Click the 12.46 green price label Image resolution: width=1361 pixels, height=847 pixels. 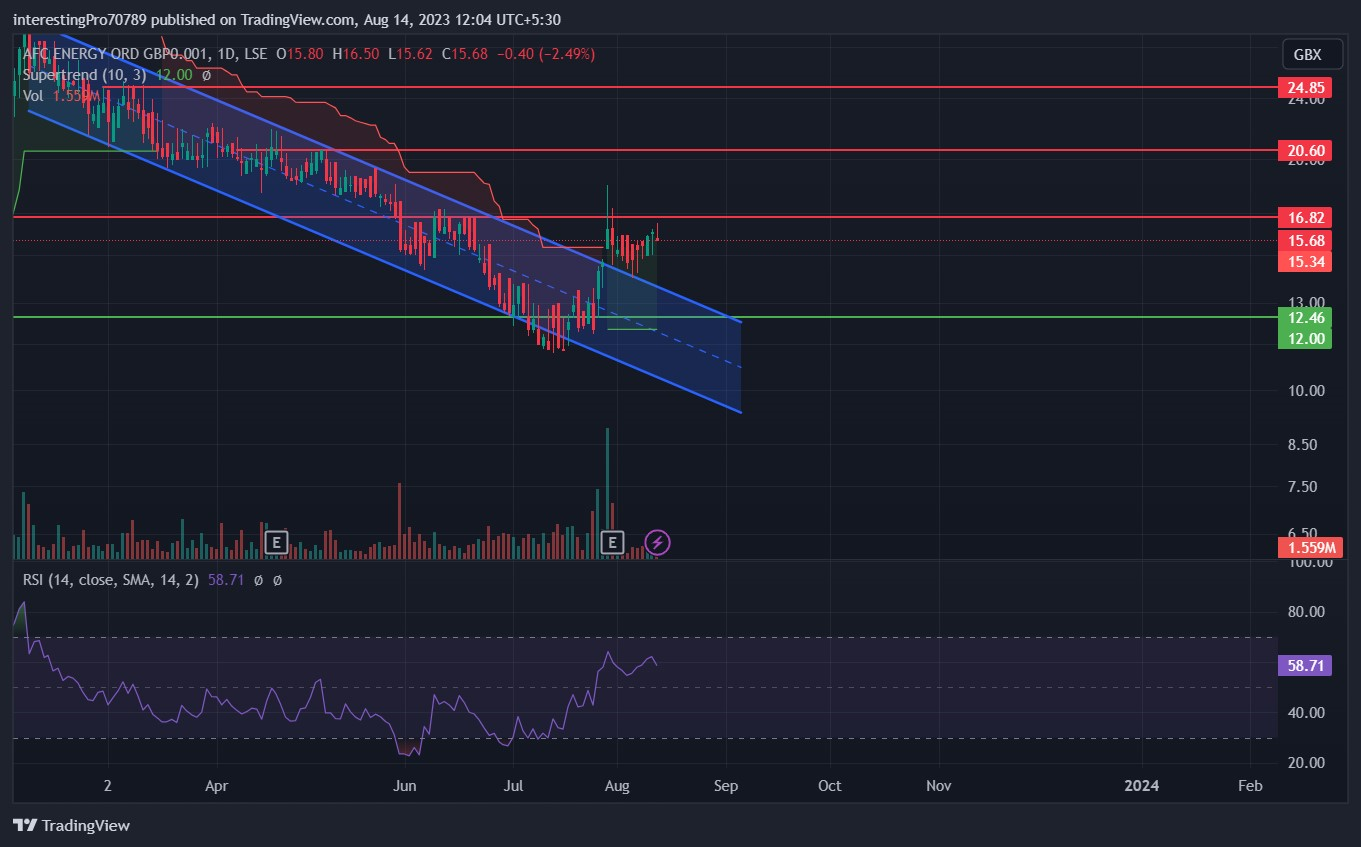point(1306,318)
